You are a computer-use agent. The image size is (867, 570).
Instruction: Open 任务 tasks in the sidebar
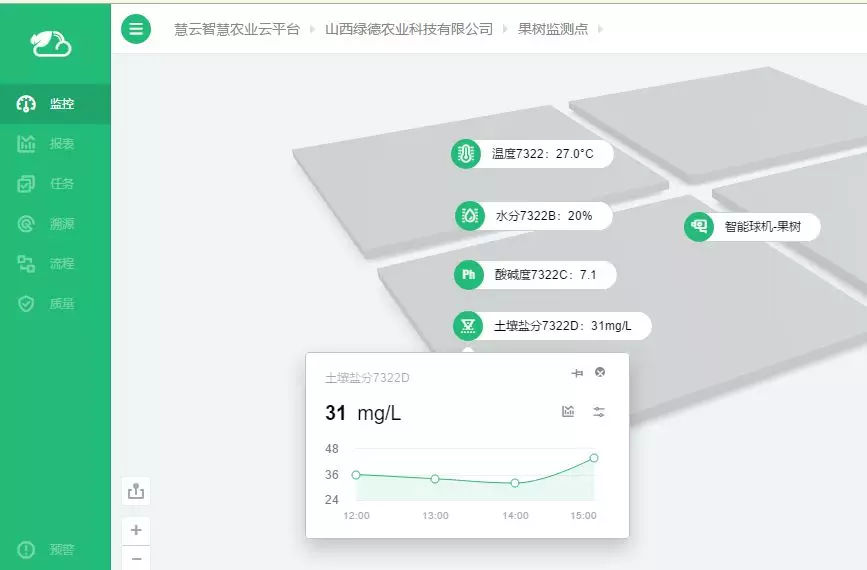click(x=47, y=184)
